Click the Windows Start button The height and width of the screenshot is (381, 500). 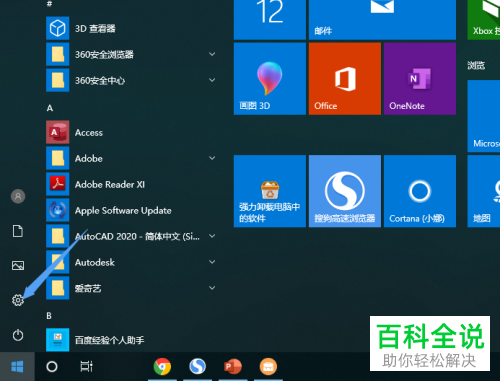click(x=17, y=367)
